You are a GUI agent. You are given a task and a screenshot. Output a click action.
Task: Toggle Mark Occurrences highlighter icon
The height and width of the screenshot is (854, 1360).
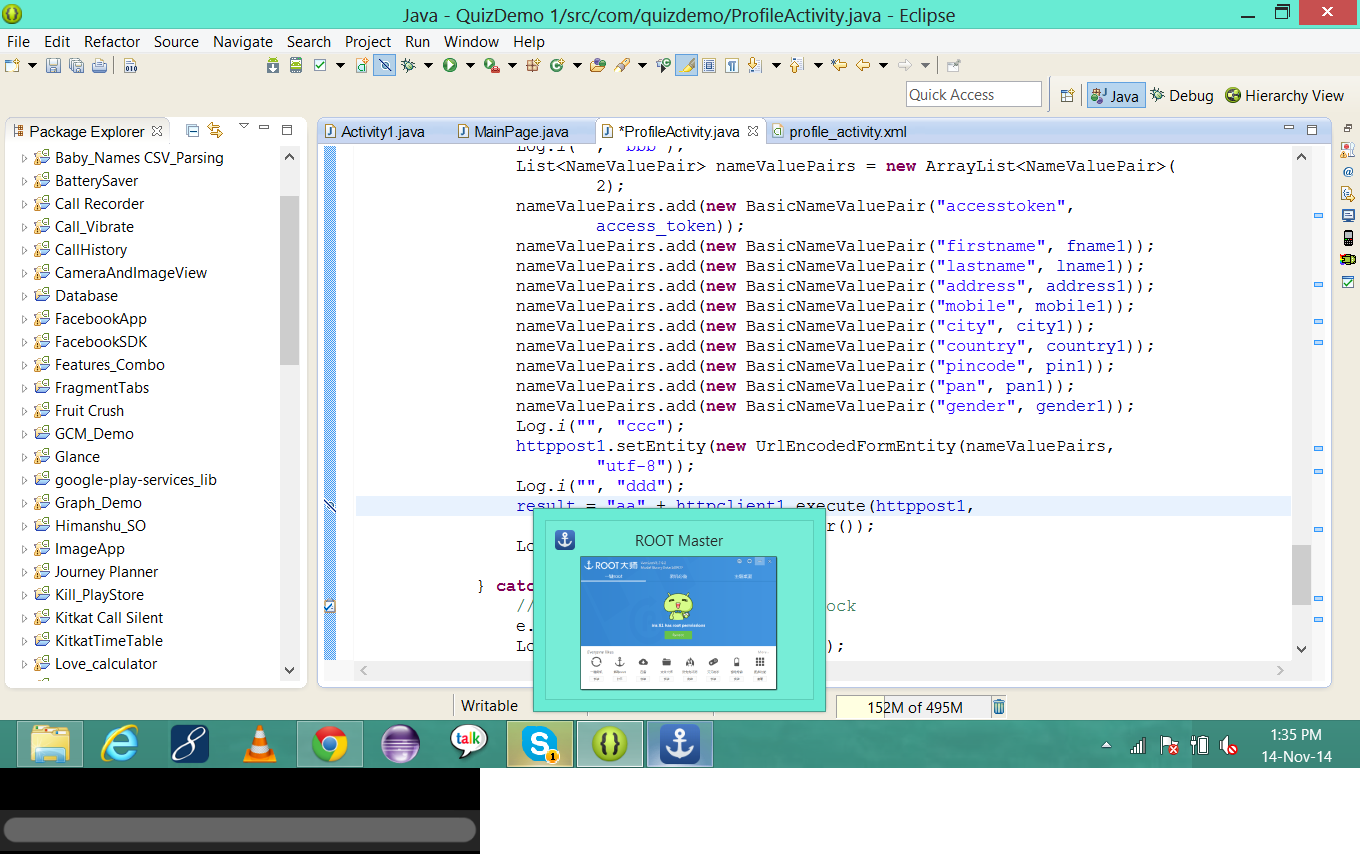click(686, 65)
